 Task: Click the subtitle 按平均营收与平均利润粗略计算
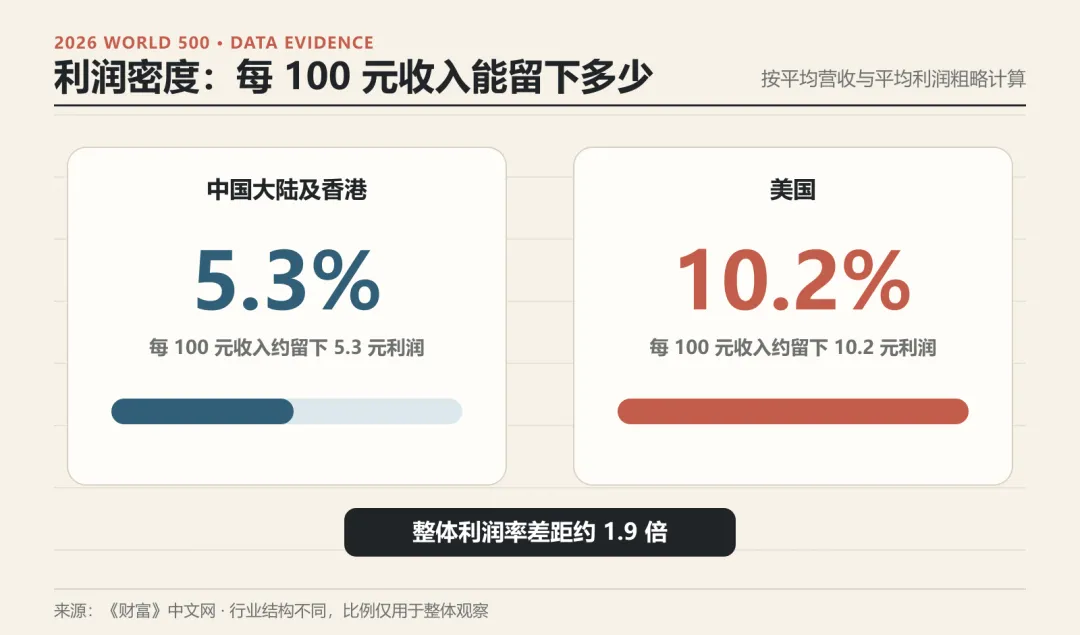893,79
